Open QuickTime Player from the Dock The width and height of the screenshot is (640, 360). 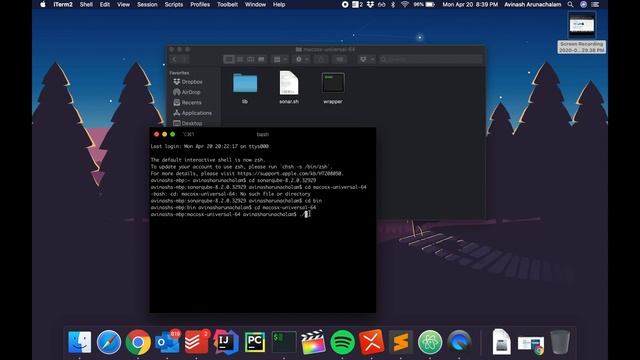click(x=459, y=342)
